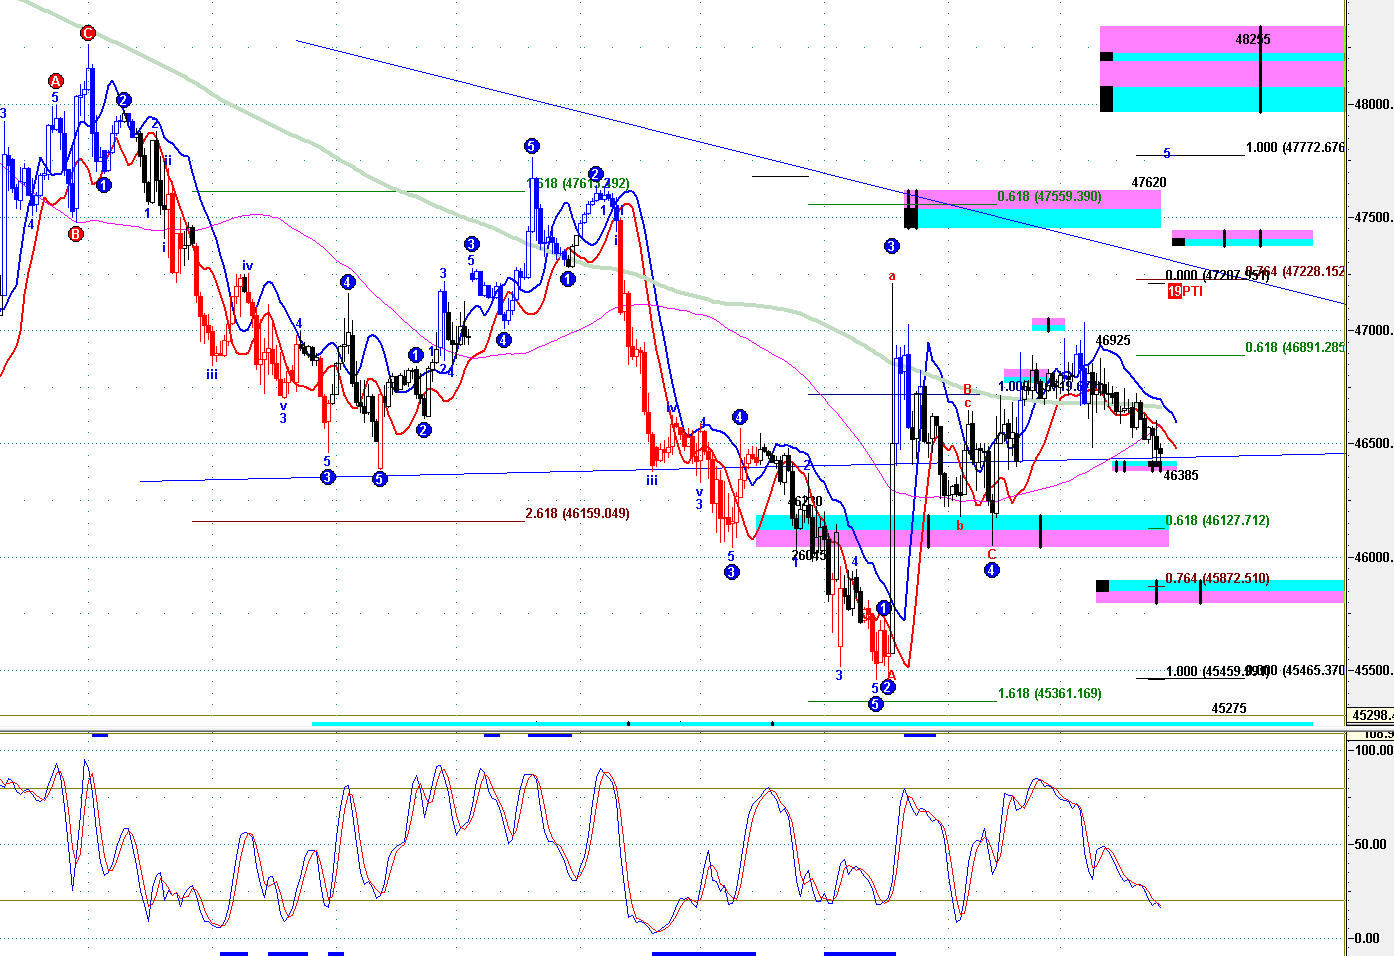The height and width of the screenshot is (956, 1394).
Task: Click the oscillator 100.00 axis label
Action: click(1372, 750)
